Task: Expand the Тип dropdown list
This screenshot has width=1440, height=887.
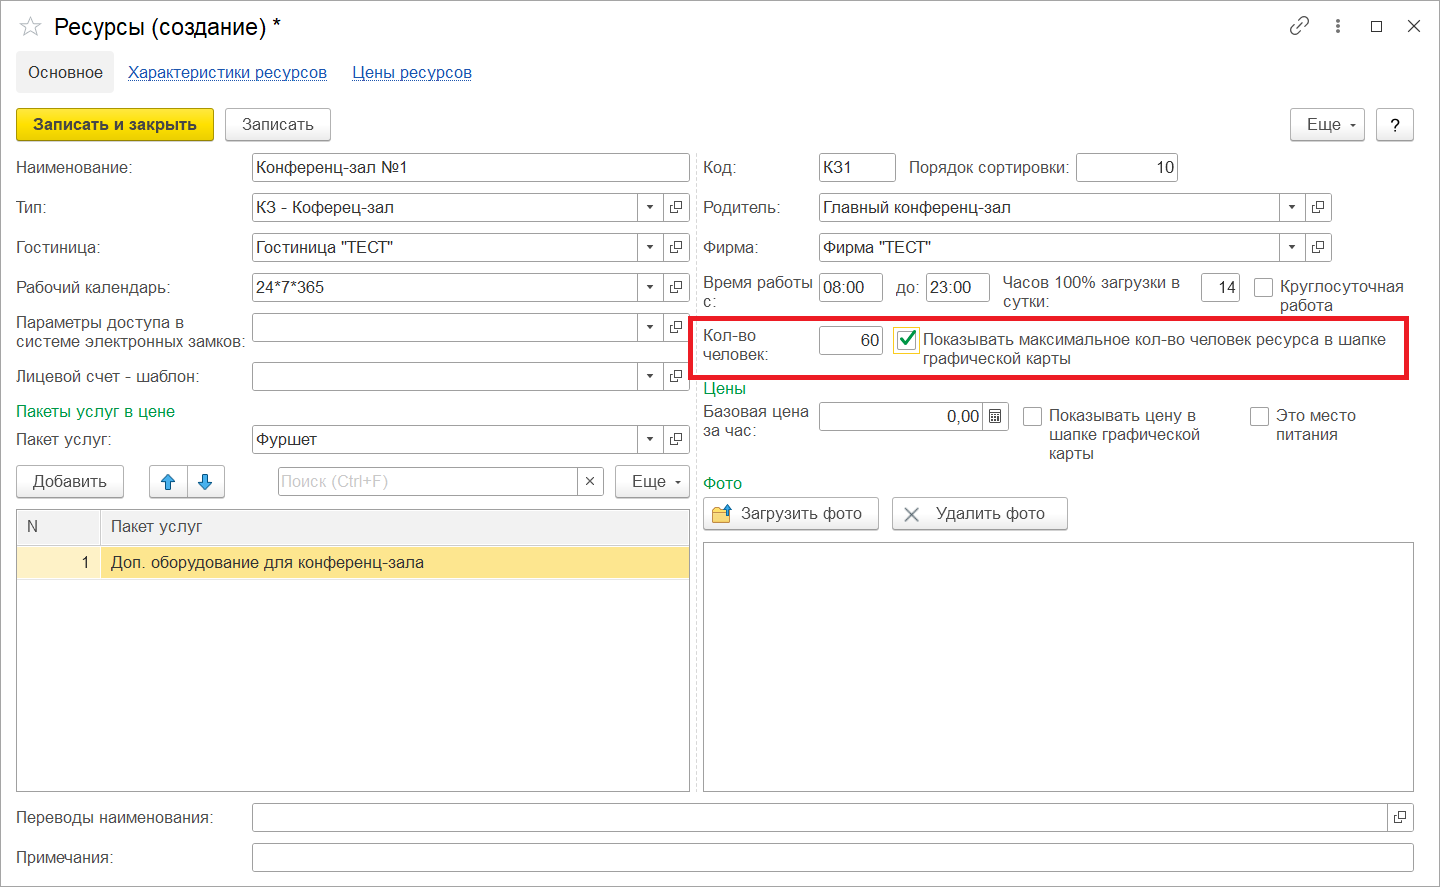Action: [650, 207]
